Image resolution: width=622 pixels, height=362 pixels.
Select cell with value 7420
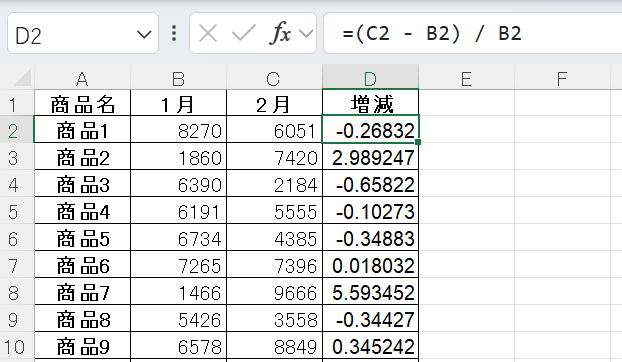(275, 157)
